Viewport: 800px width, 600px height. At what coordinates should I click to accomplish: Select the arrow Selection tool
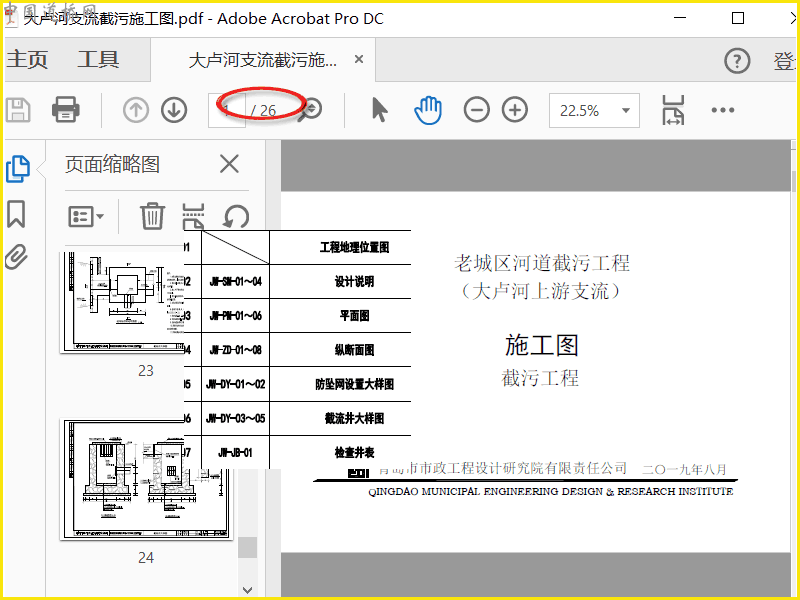pyautogui.click(x=380, y=110)
